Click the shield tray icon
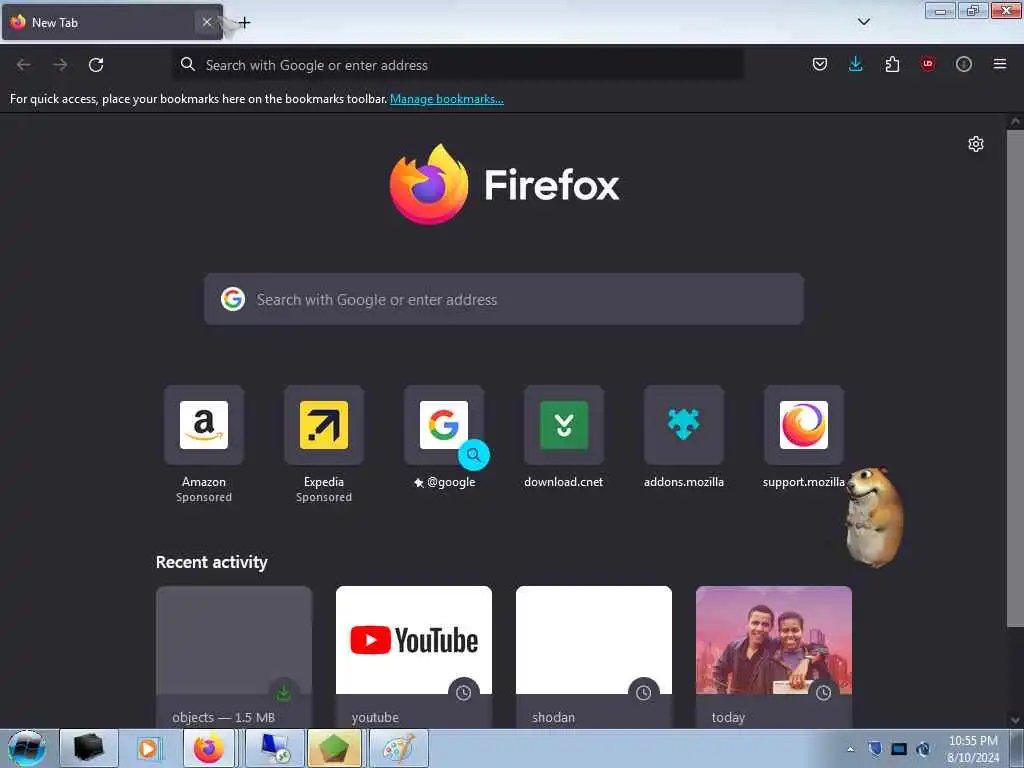The height and width of the screenshot is (768, 1024). [x=875, y=749]
